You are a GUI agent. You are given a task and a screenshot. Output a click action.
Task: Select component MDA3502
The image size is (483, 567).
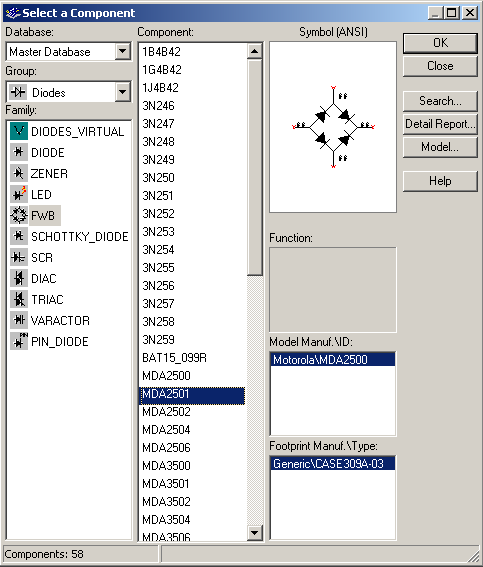(166, 502)
